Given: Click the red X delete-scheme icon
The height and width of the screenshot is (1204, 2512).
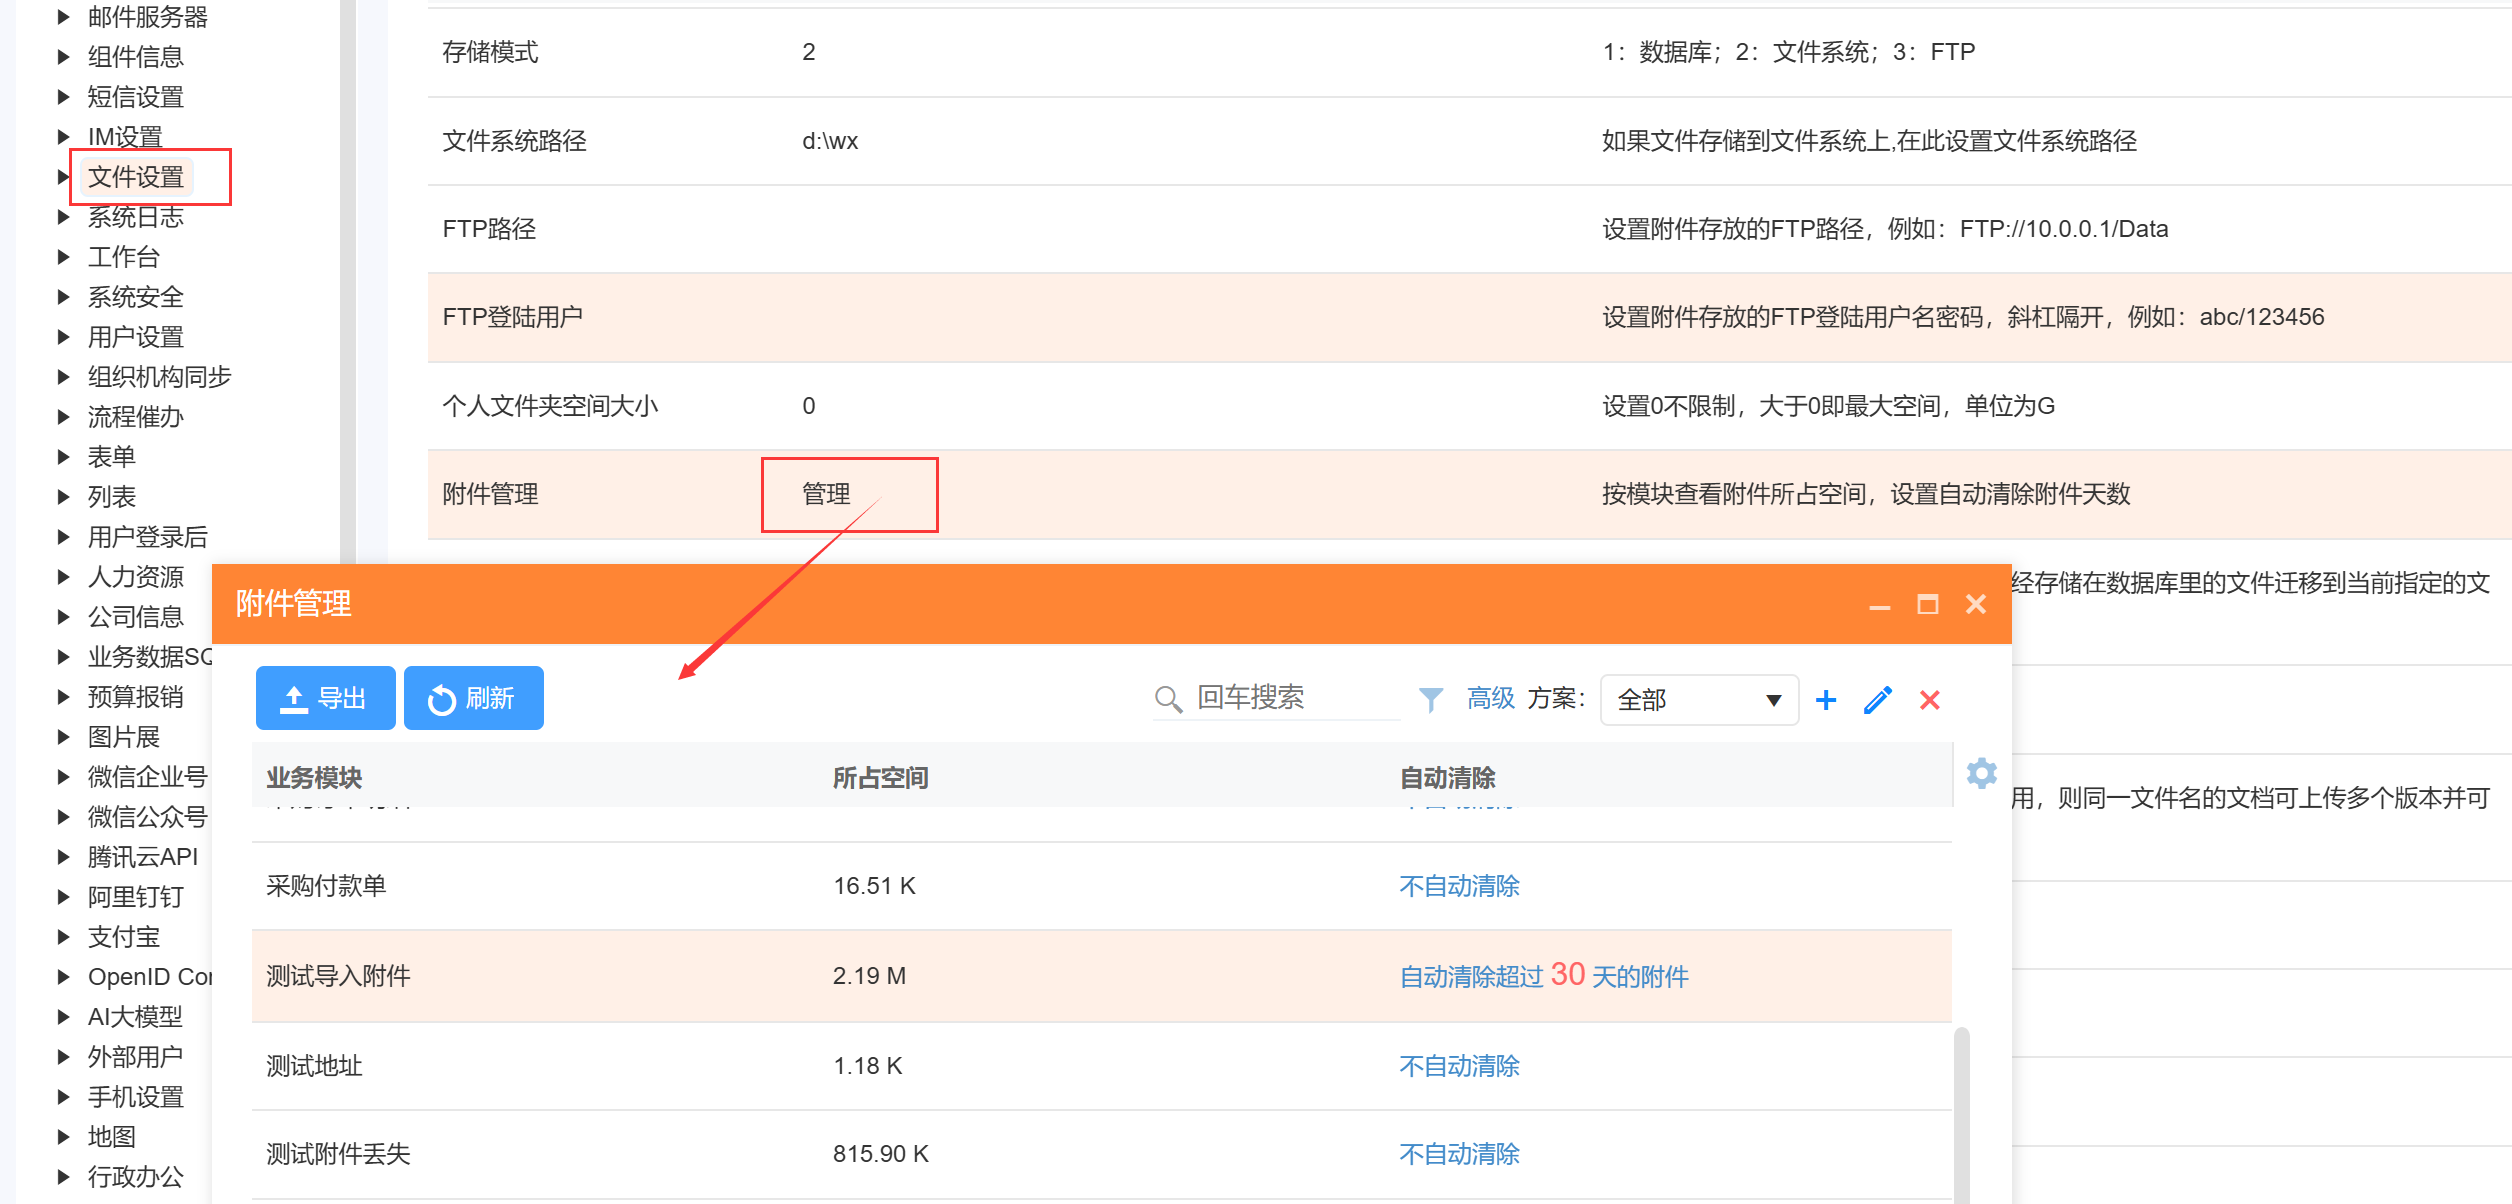Looking at the screenshot, I should click(1929, 700).
